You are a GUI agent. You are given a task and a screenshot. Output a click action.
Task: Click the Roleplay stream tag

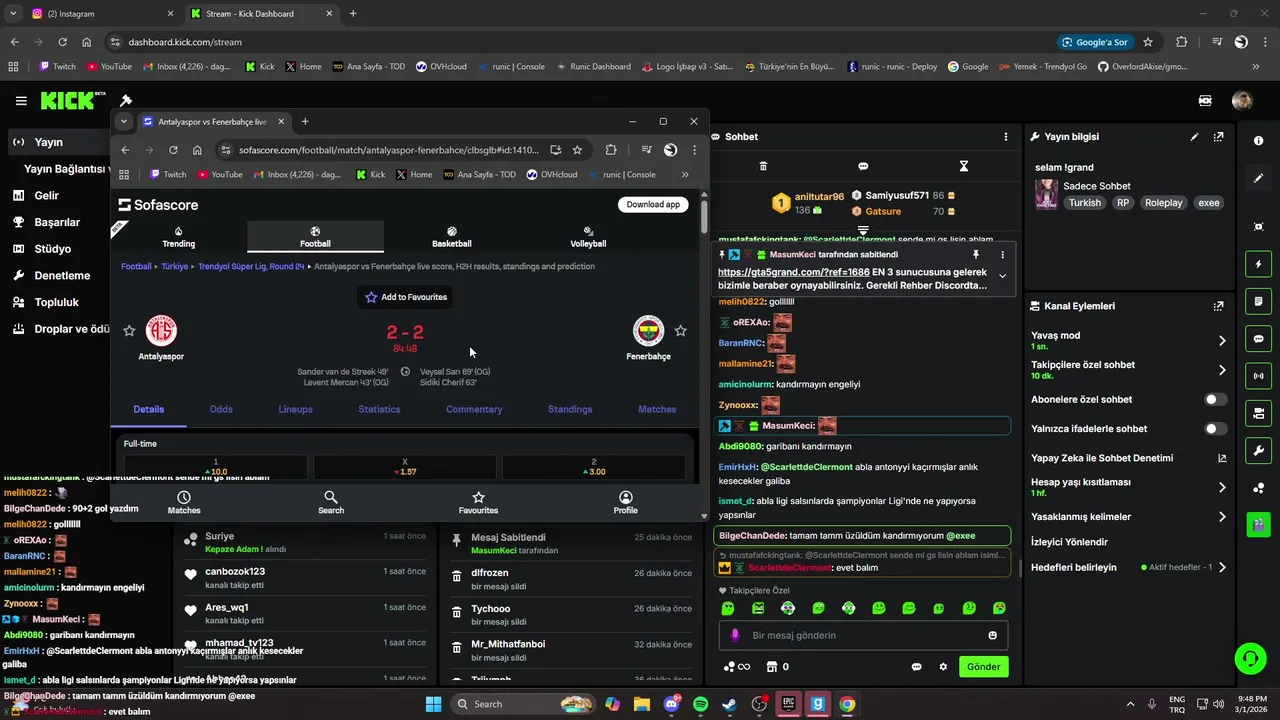[x=1163, y=203]
